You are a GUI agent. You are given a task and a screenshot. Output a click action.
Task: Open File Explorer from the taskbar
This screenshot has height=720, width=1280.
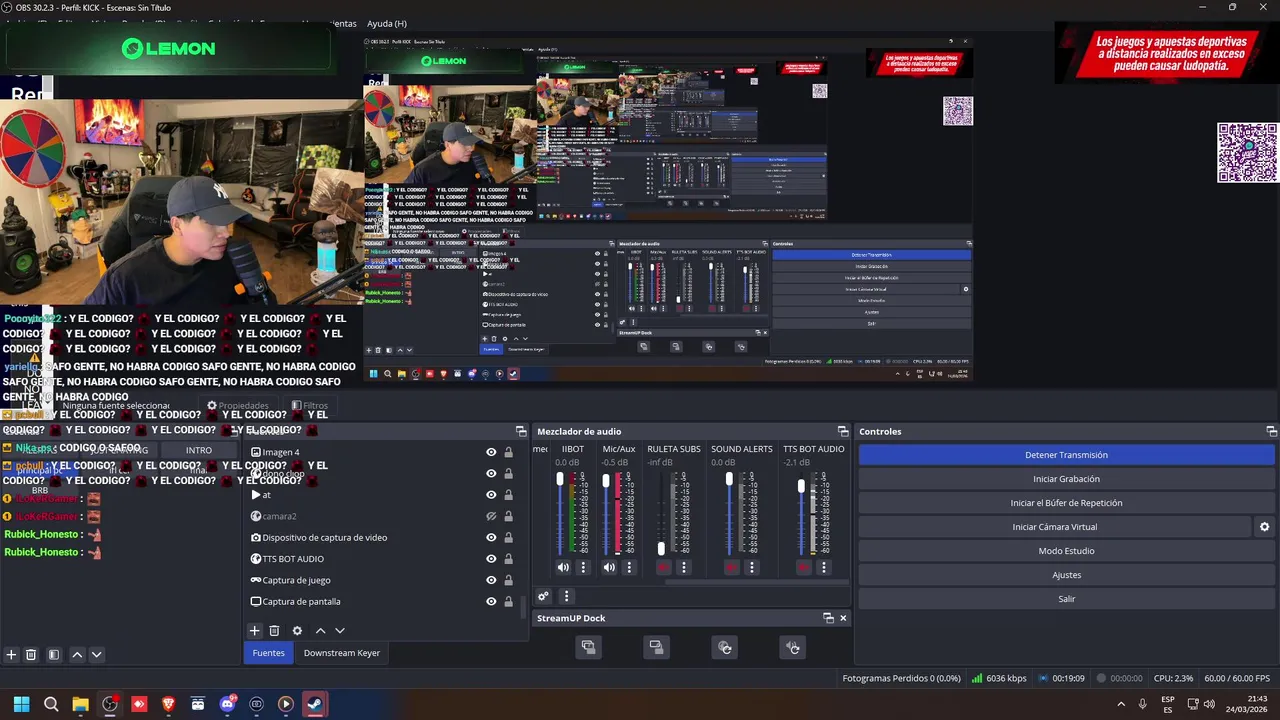point(81,704)
